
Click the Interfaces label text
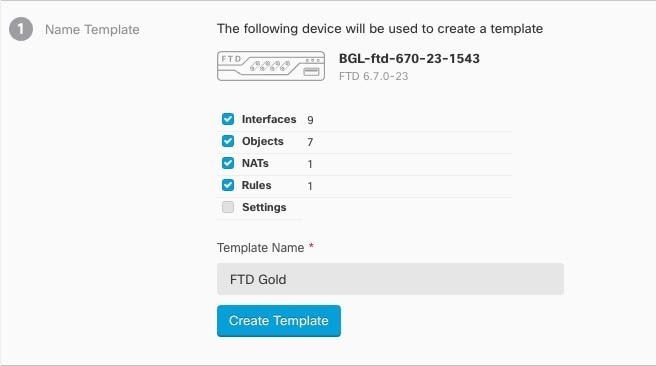pyautogui.click(x=269, y=119)
